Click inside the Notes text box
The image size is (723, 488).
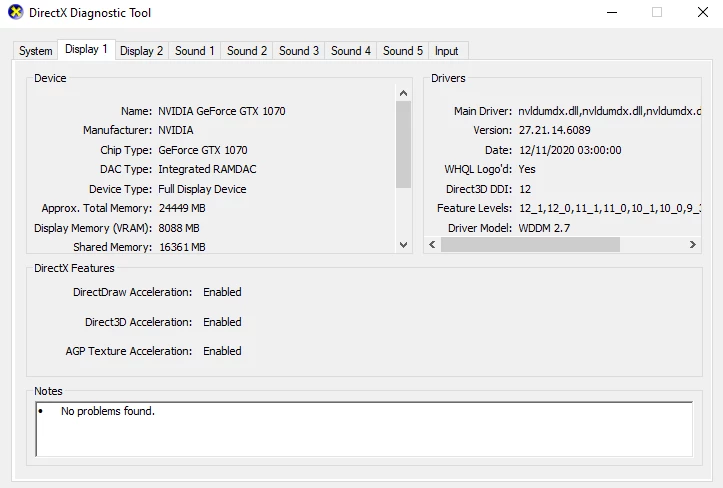(364, 429)
